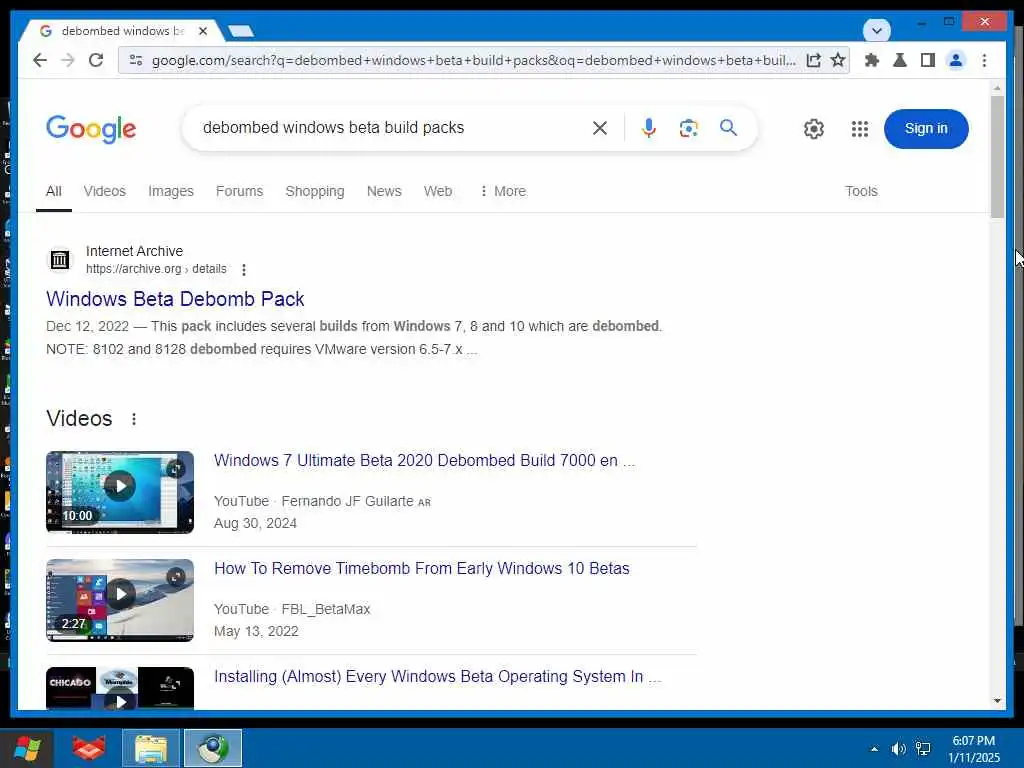Play the Chicago Windows Beta video thumbnail
Image resolution: width=1024 pixels, height=768 pixels.
(x=120, y=688)
